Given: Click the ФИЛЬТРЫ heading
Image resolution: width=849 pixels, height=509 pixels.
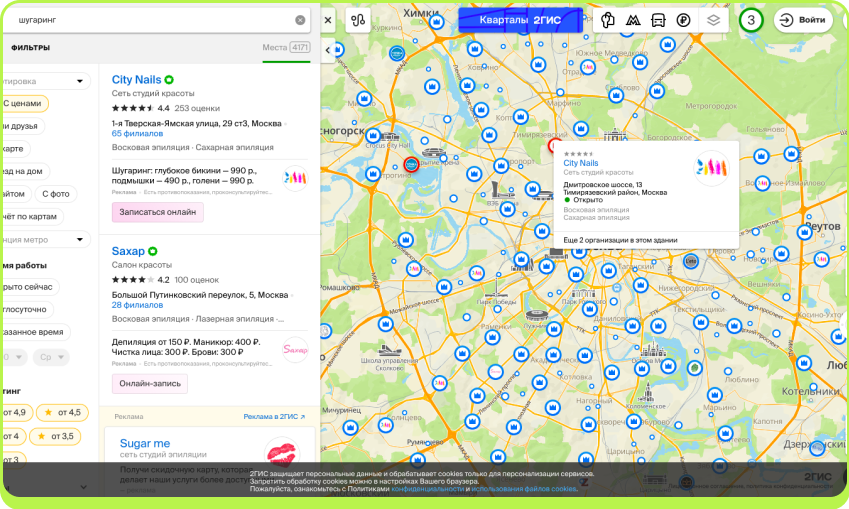Looking at the screenshot, I should (30, 48).
